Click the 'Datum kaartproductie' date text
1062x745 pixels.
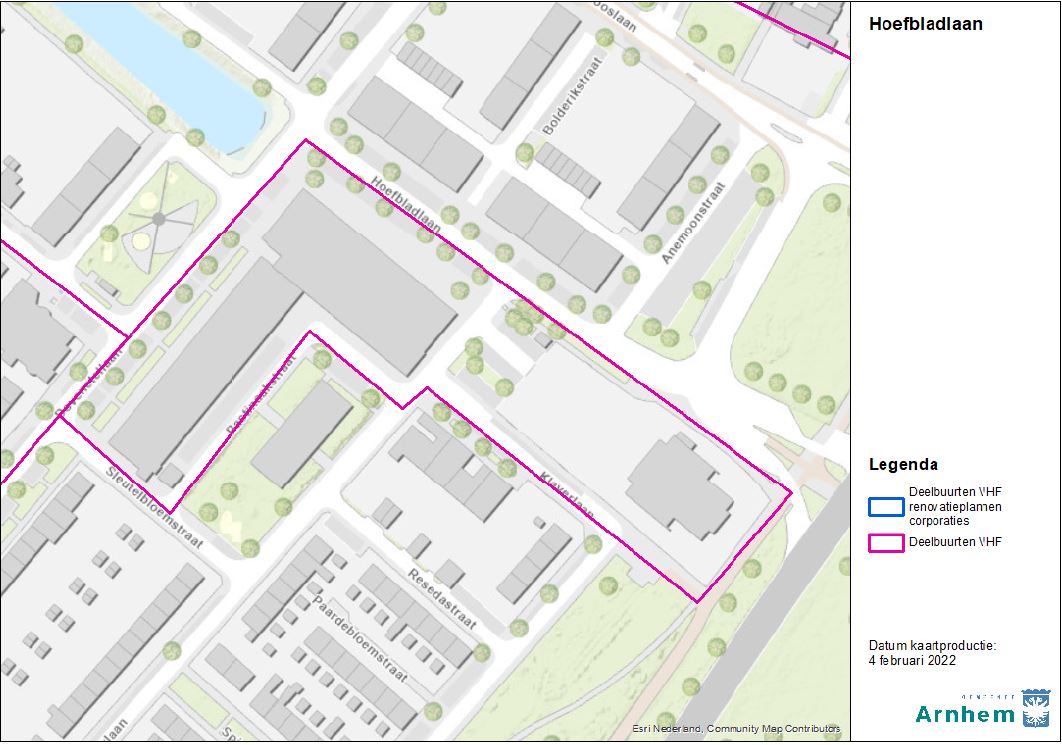point(932,653)
